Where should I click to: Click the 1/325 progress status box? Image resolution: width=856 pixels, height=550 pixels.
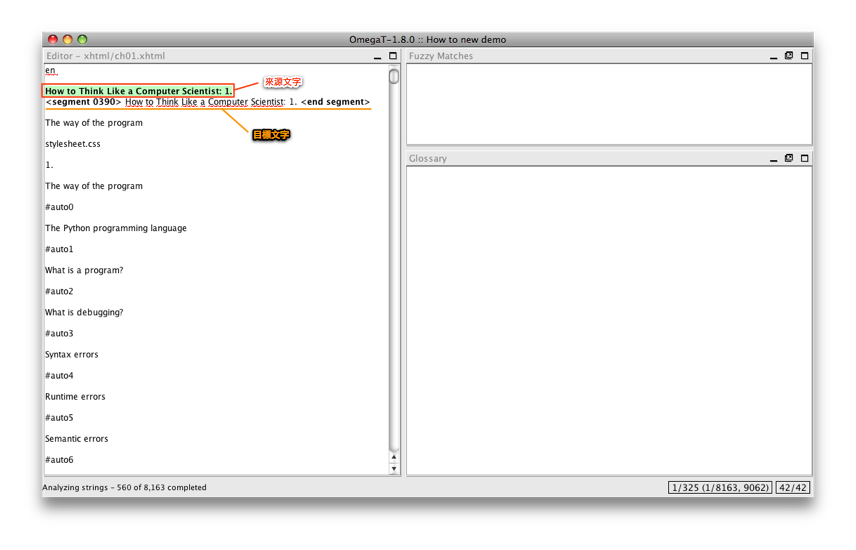click(x=720, y=488)
